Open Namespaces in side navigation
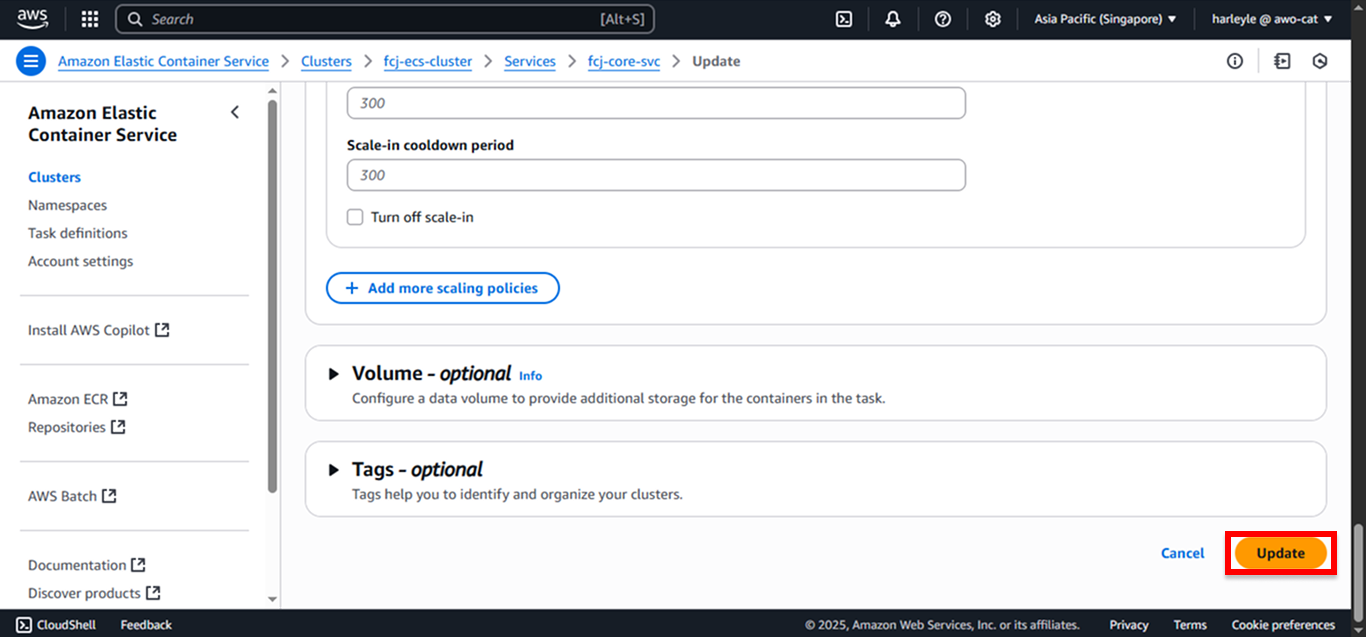 [67, 205]
